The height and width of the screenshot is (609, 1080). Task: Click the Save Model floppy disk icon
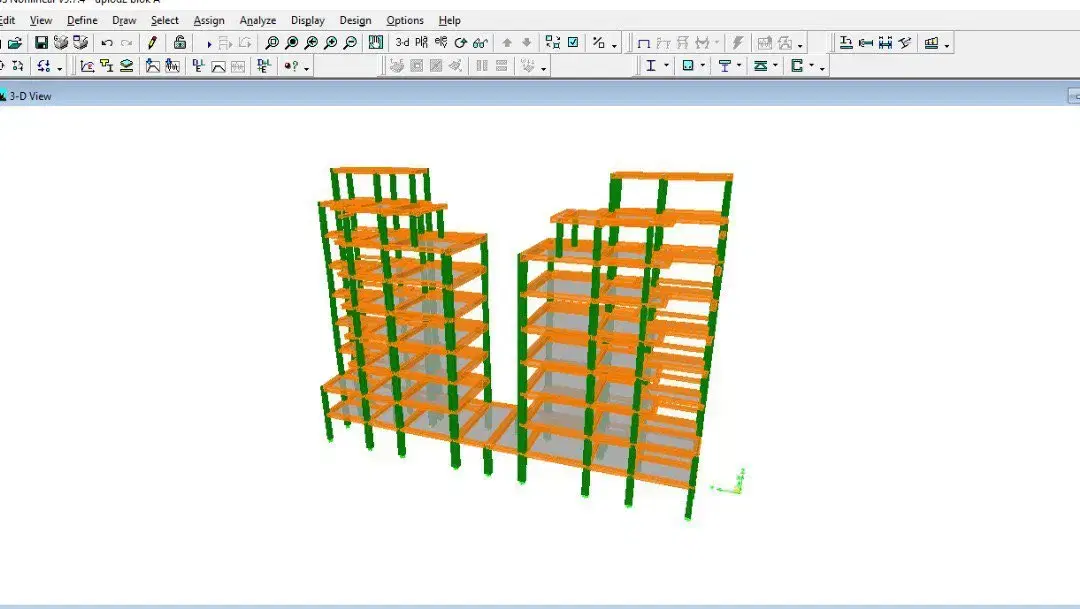point(41,43)
